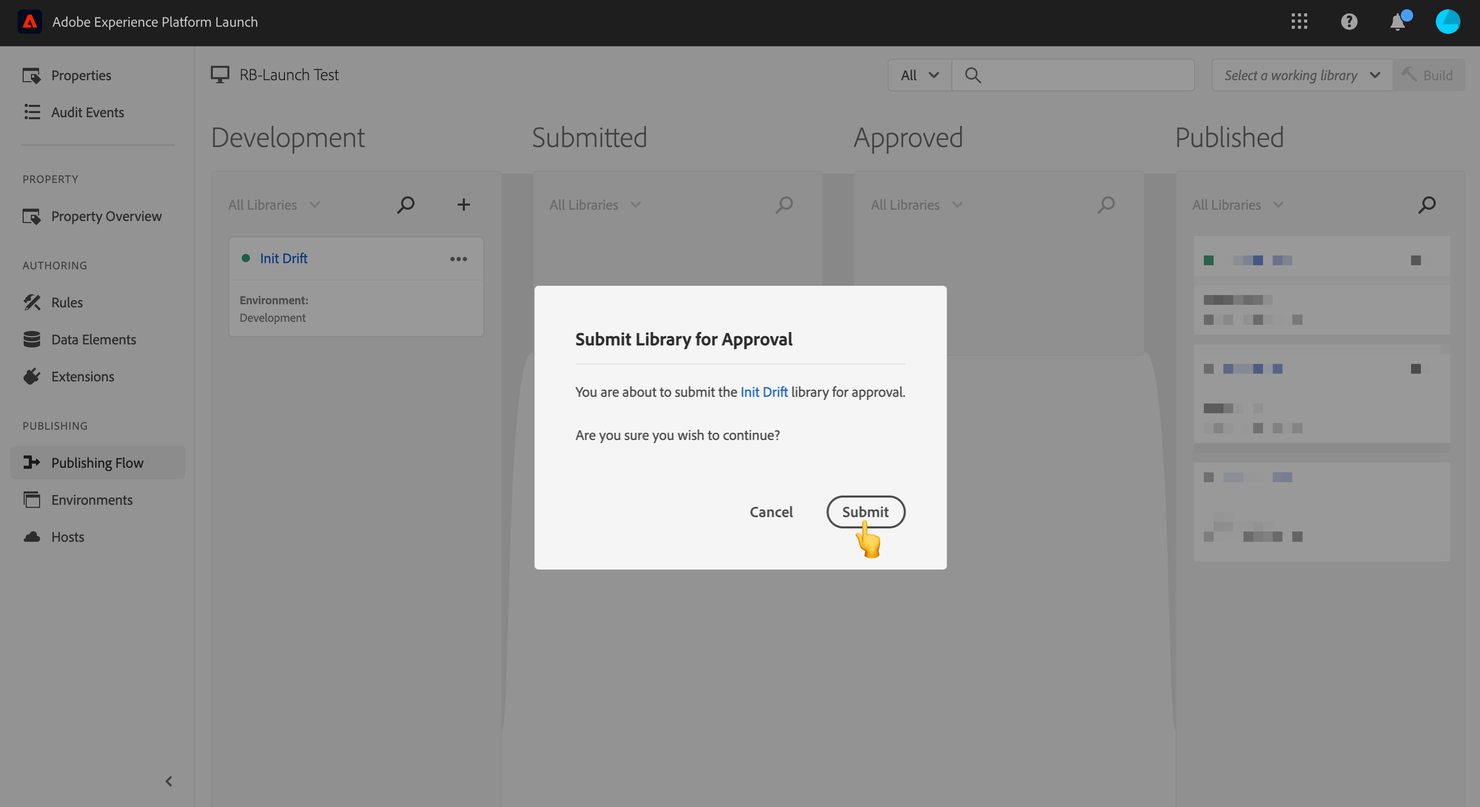1480x807 pixels.
Task: Select Publishing Flow in sidebar
Action: [97, 462]
